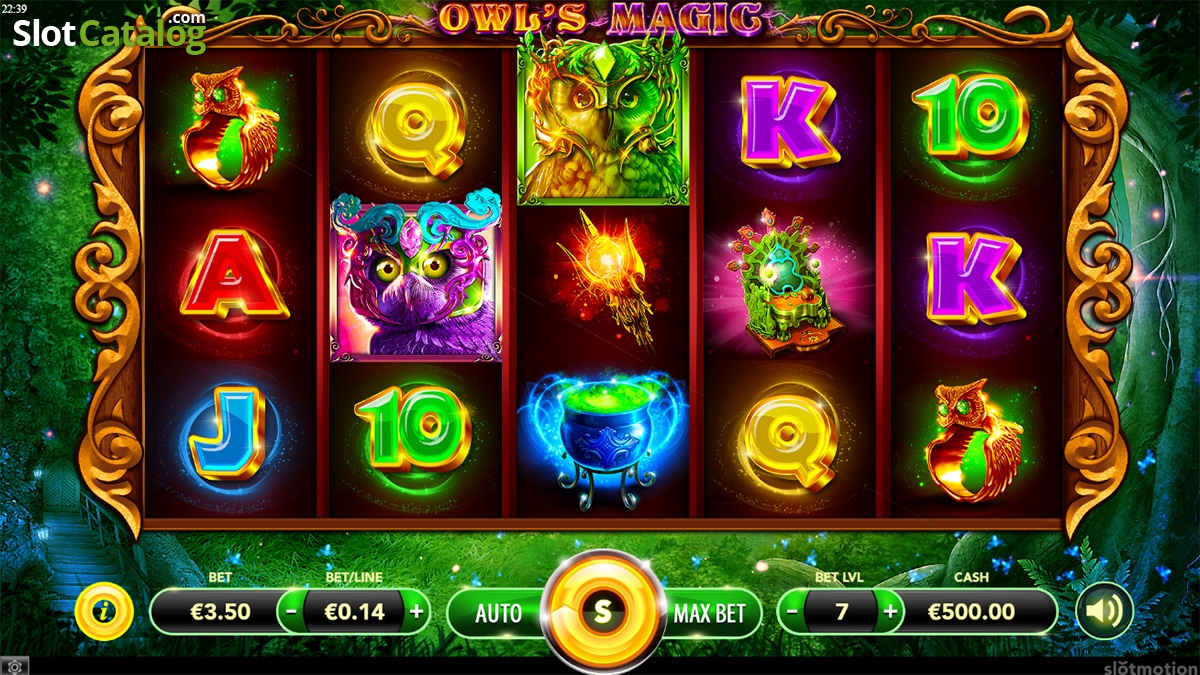1200x675 pixels.
Task: Raise the bet level with plus
Action: click(x=889, y=611)
